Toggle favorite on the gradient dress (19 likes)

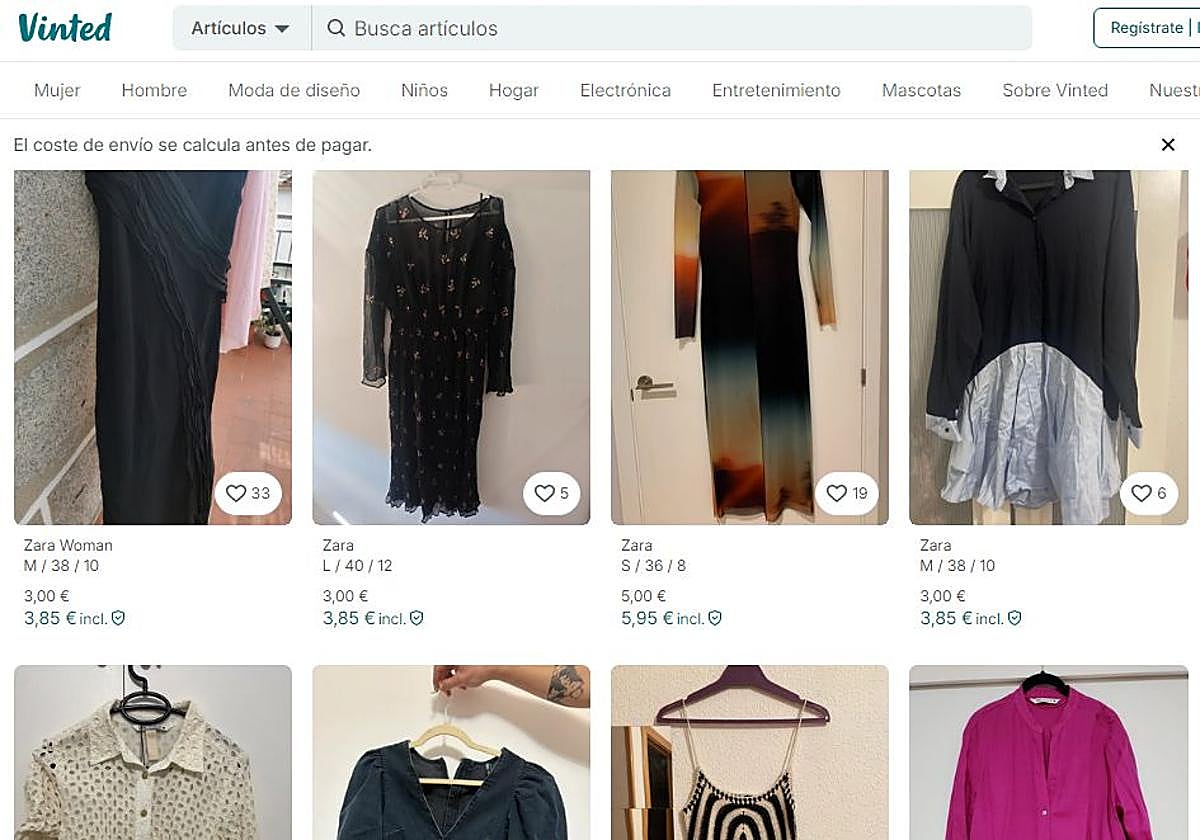click(x=837, y=493)
